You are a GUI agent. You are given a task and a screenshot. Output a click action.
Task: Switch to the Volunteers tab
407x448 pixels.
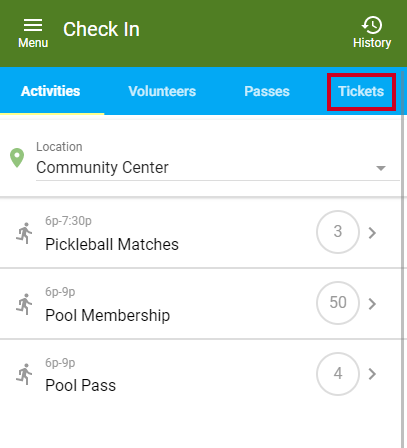[x=162, y=91]
